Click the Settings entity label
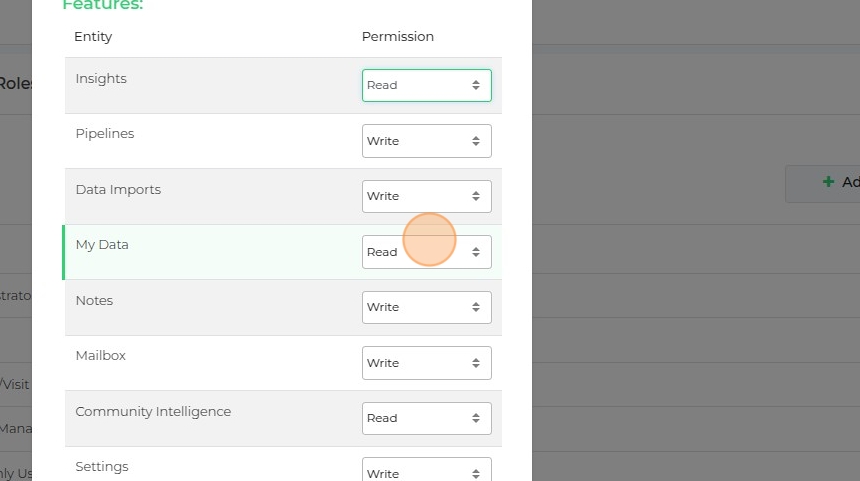This screenshot has width=860, height=481. (102, 467)
